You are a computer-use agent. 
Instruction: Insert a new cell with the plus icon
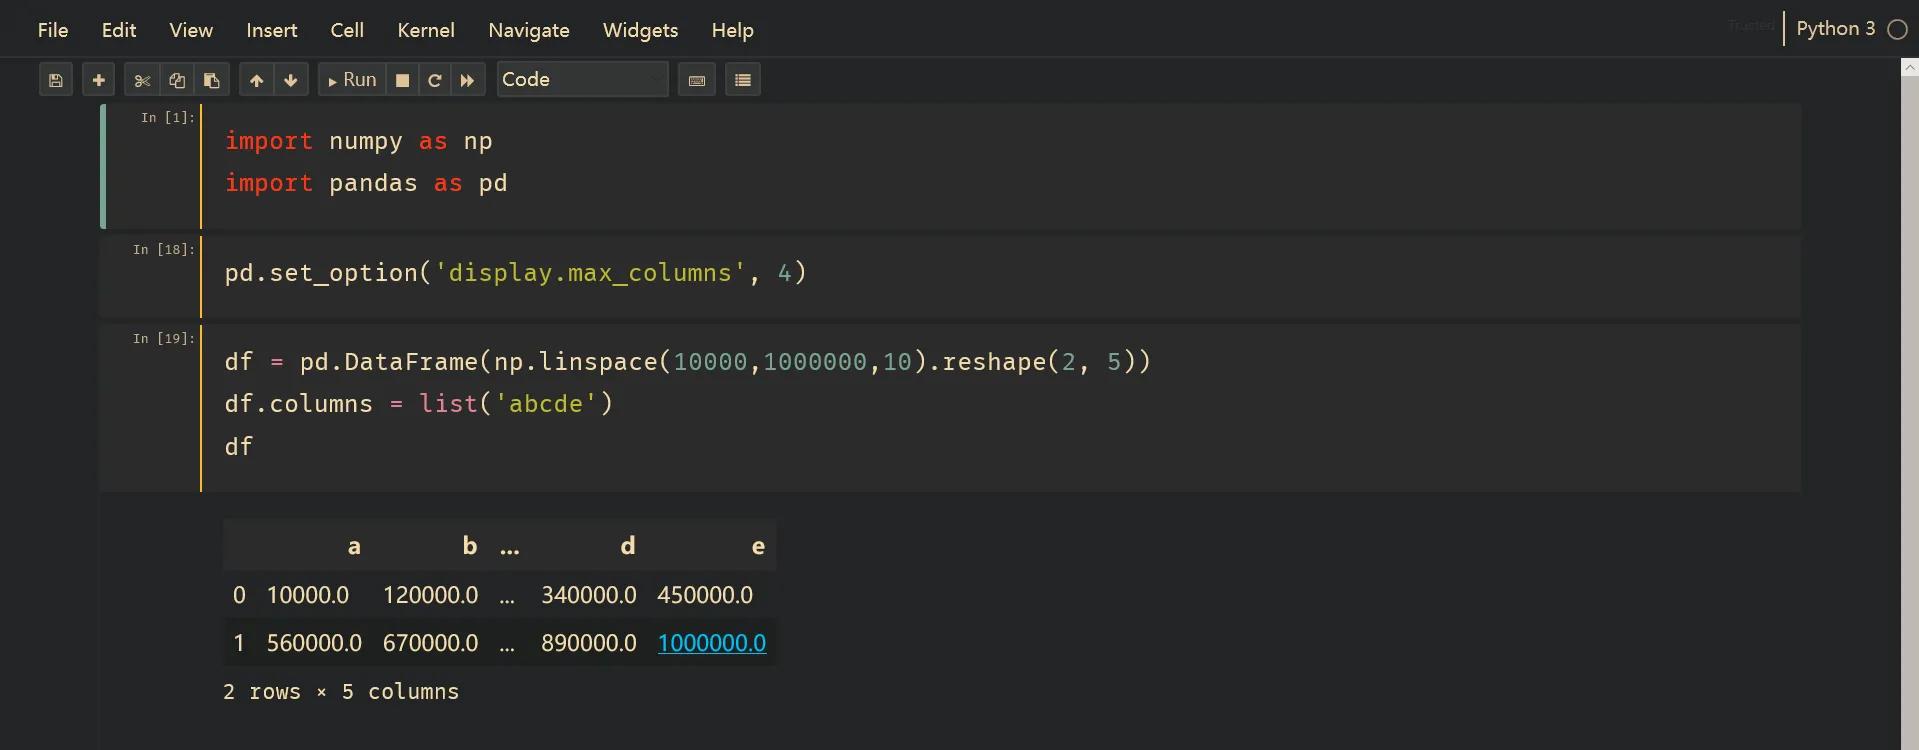point(98,80)
